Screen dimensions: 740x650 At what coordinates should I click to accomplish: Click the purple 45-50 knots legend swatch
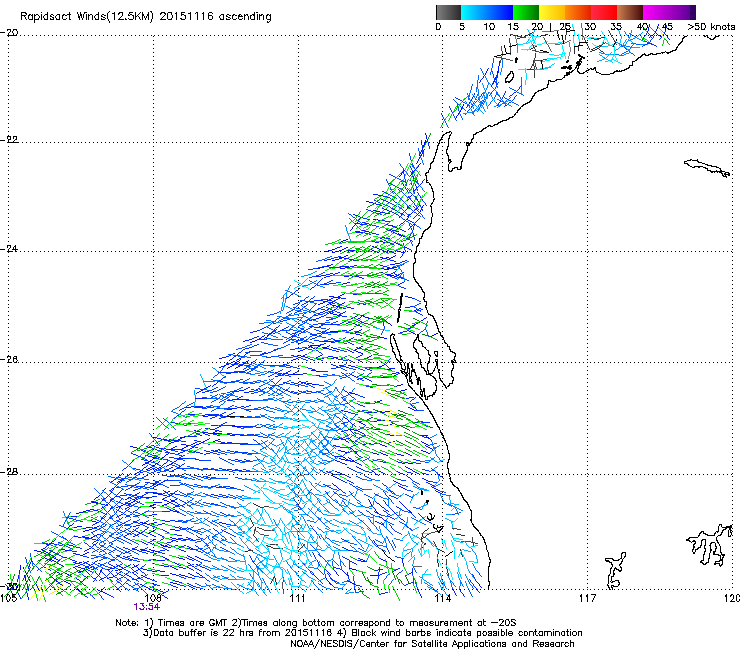pos(682,12)
